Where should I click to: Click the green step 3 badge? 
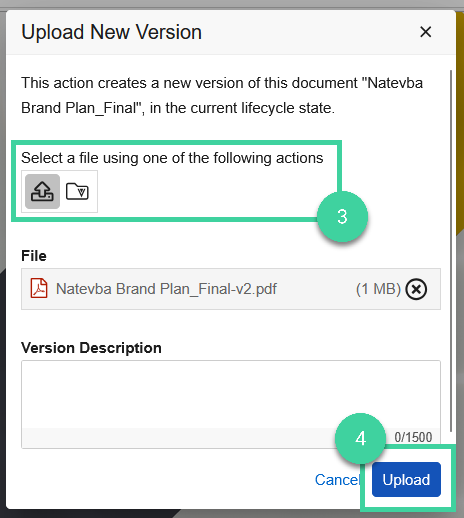[342, 217]
